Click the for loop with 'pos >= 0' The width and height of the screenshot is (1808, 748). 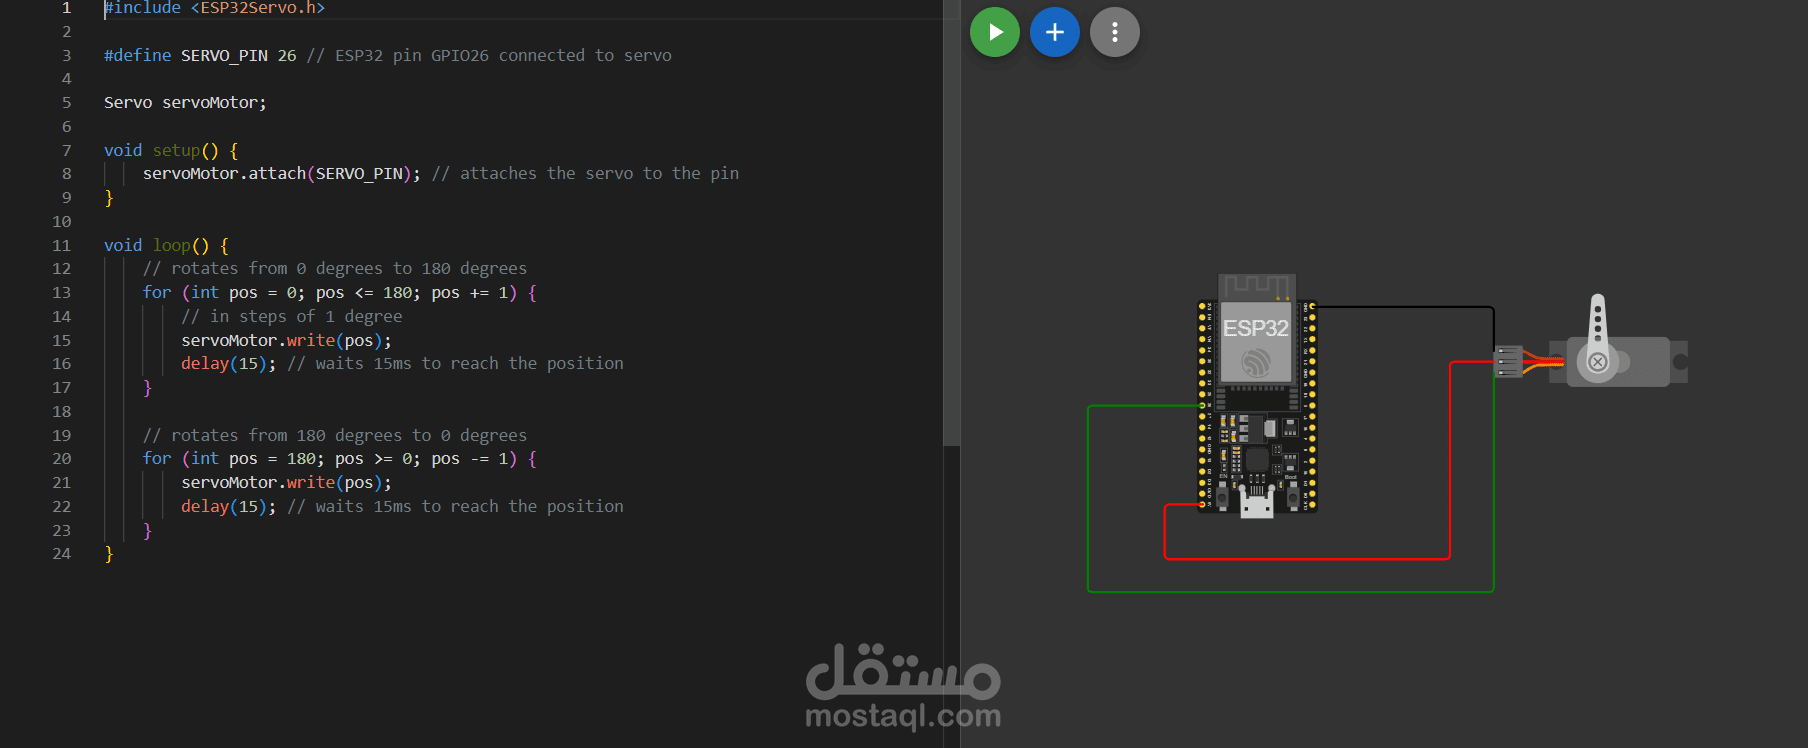pos(340,458)
